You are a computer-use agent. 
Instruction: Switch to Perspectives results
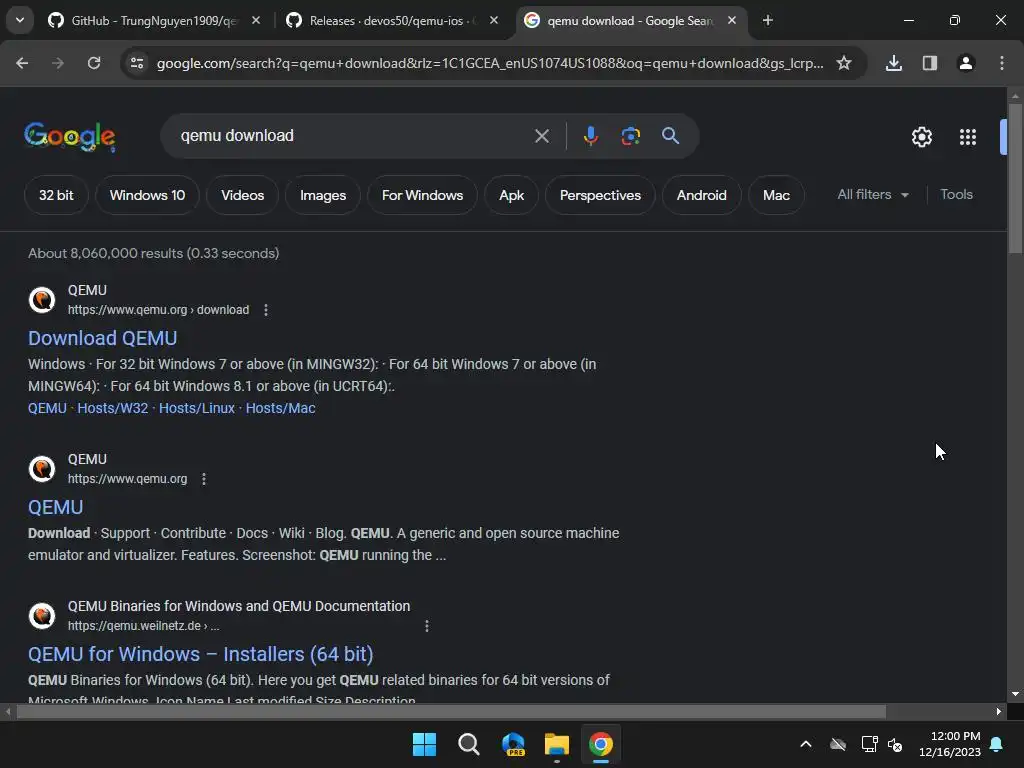[x=600, y=195]
